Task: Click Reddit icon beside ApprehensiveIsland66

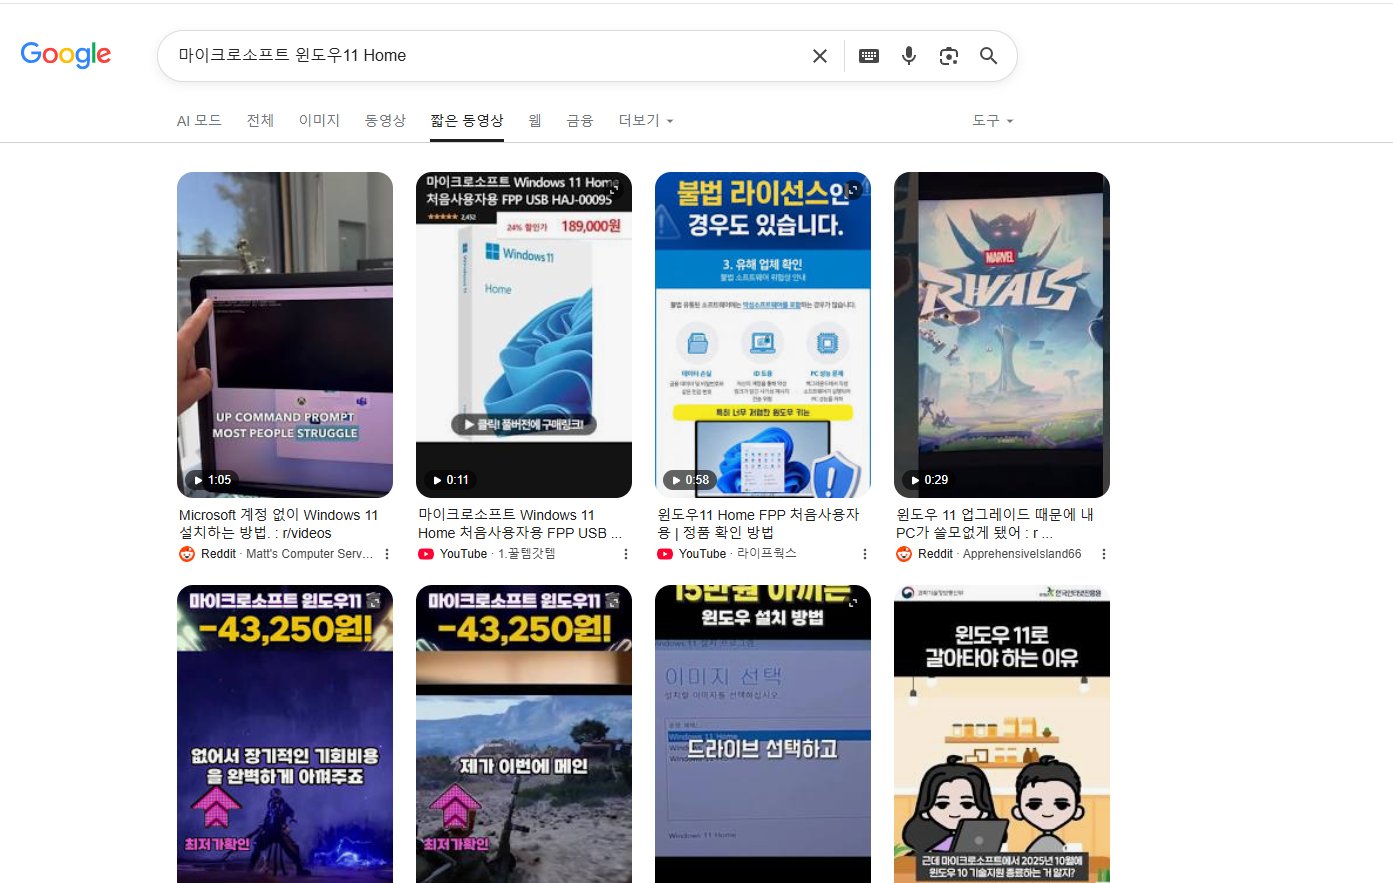Action: pyautogui.click(x=904, y=554)
